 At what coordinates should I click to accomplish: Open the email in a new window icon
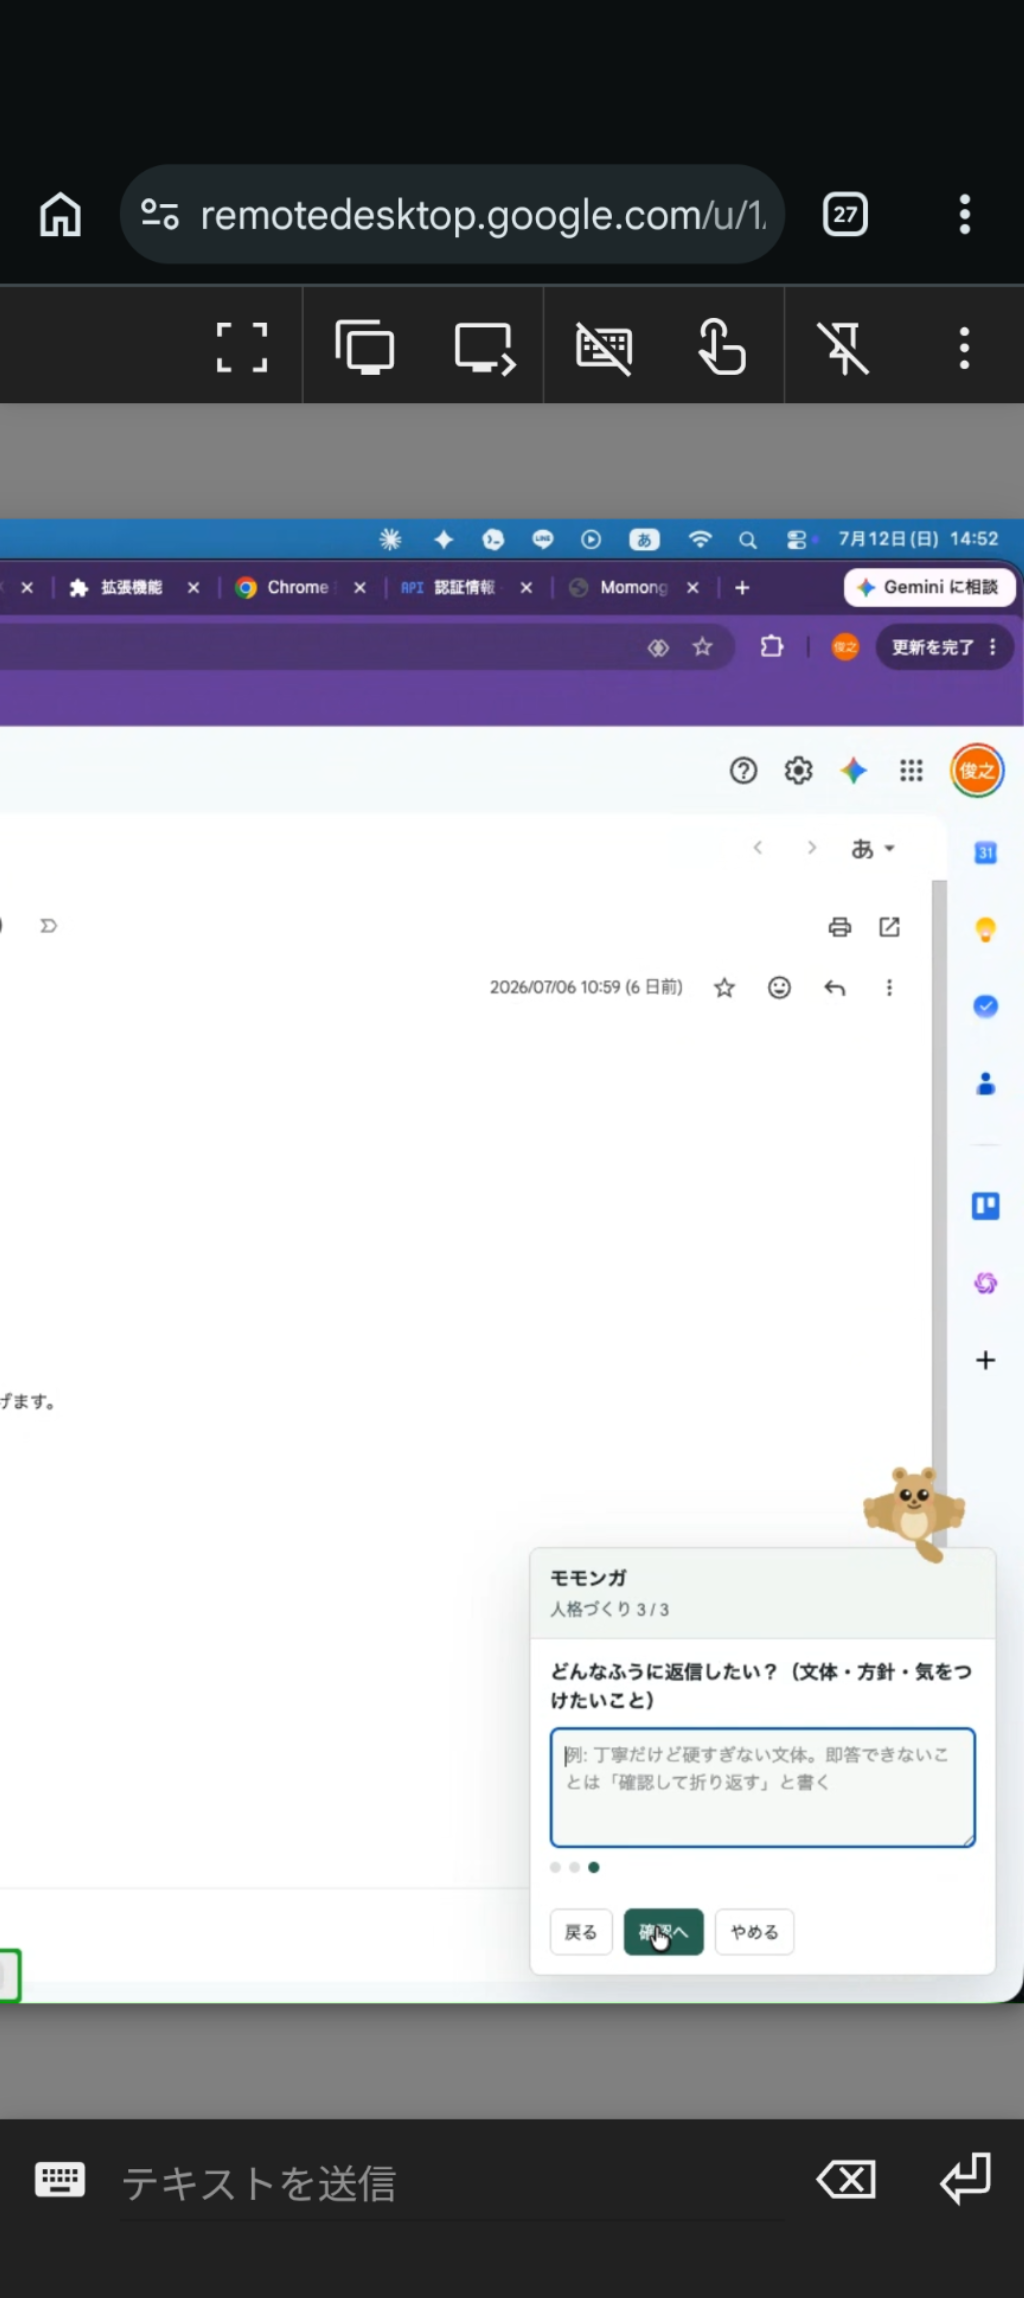(889, 927)
